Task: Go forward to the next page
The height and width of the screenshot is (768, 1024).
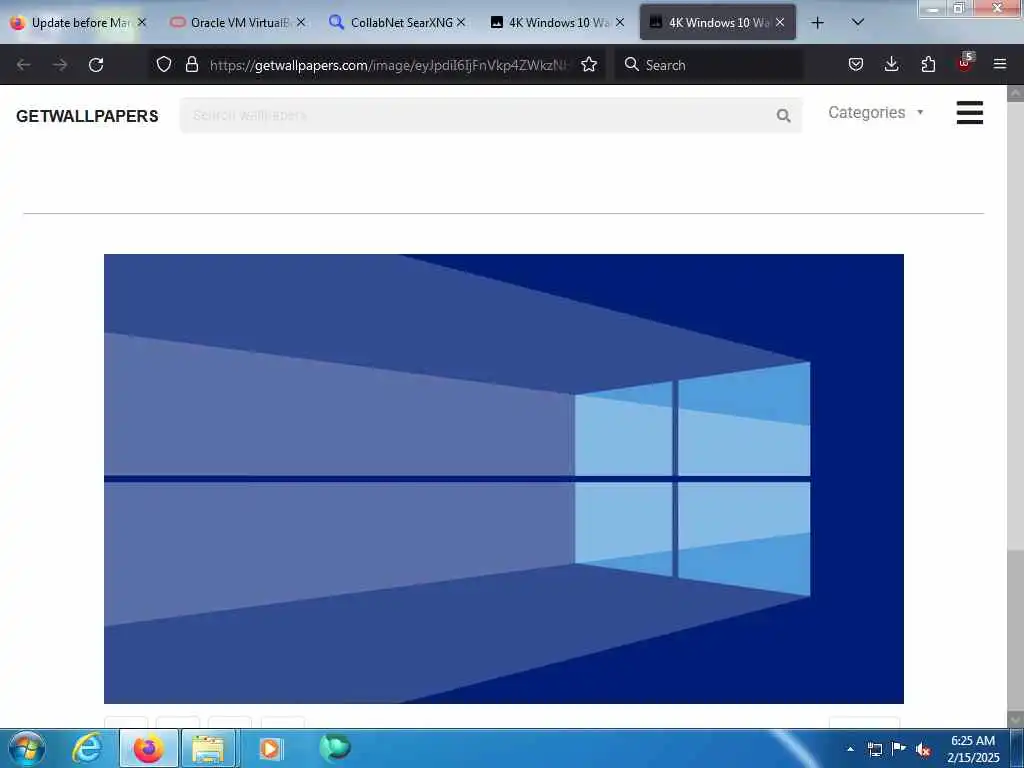Action: click(x=60, y=65)
